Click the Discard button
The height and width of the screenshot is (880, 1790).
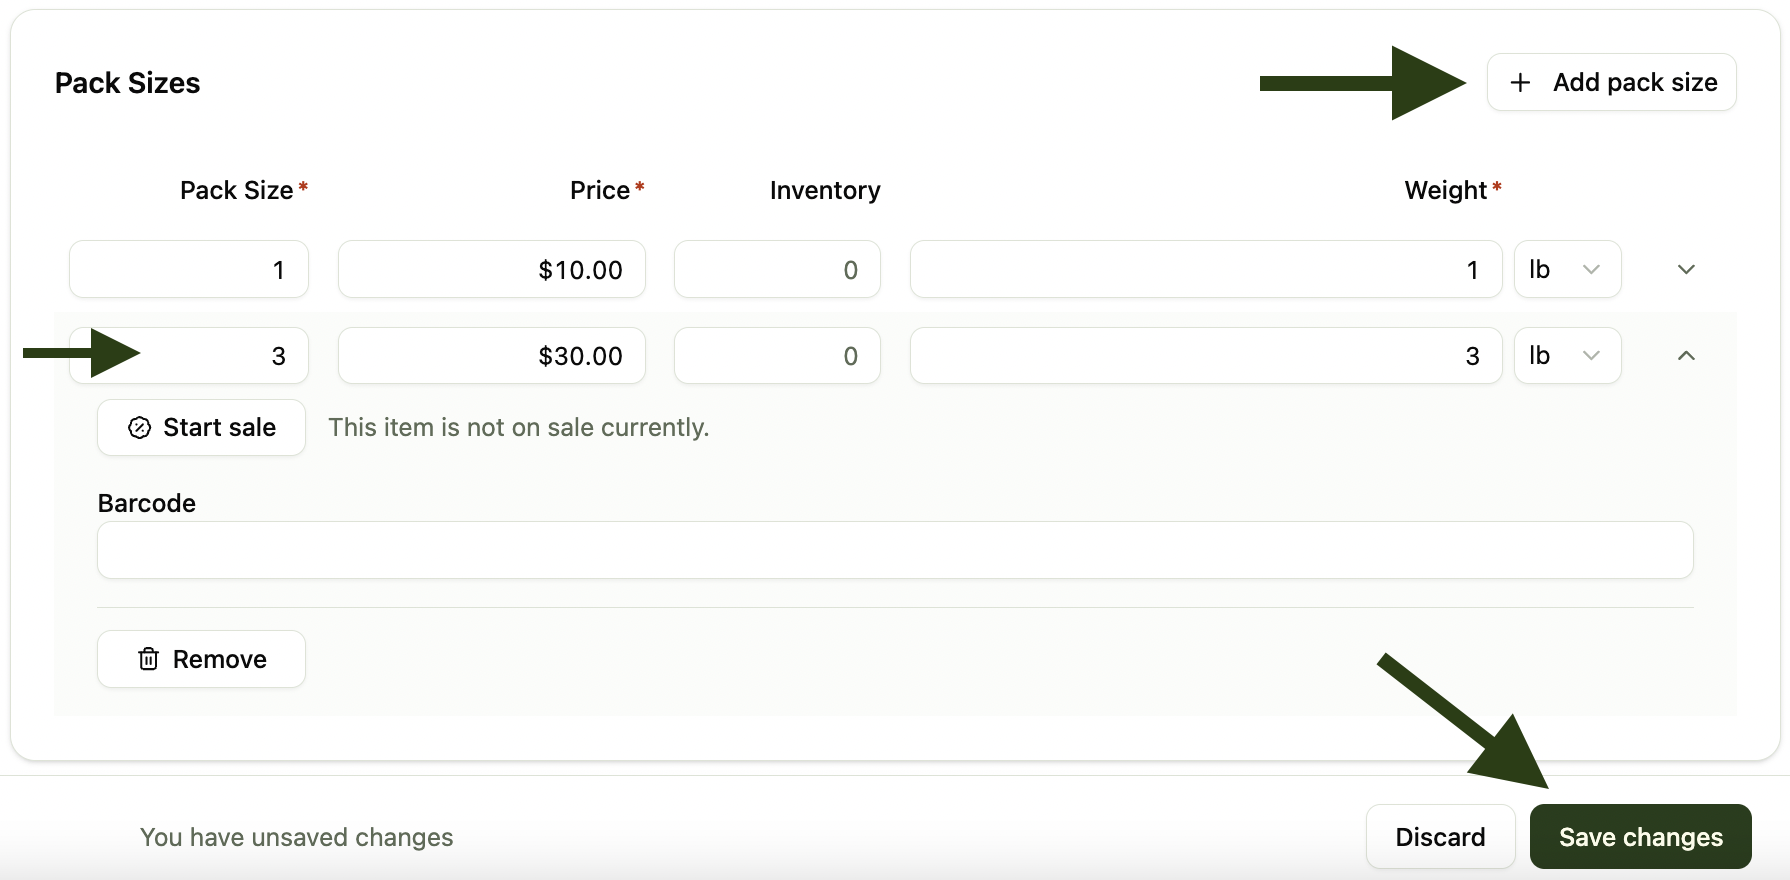(x=1440, y=836)
